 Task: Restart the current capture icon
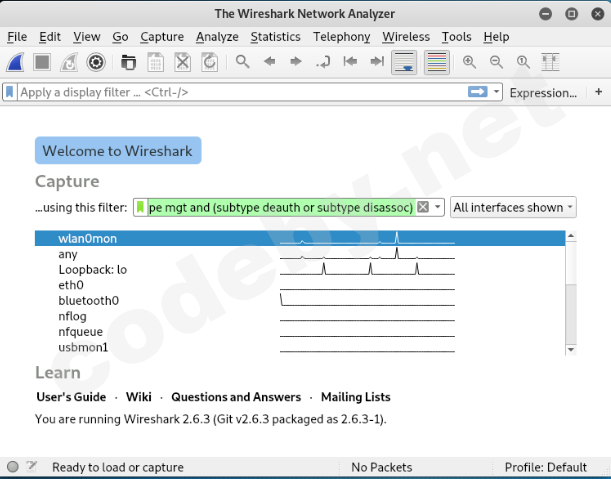click(69, 62)
